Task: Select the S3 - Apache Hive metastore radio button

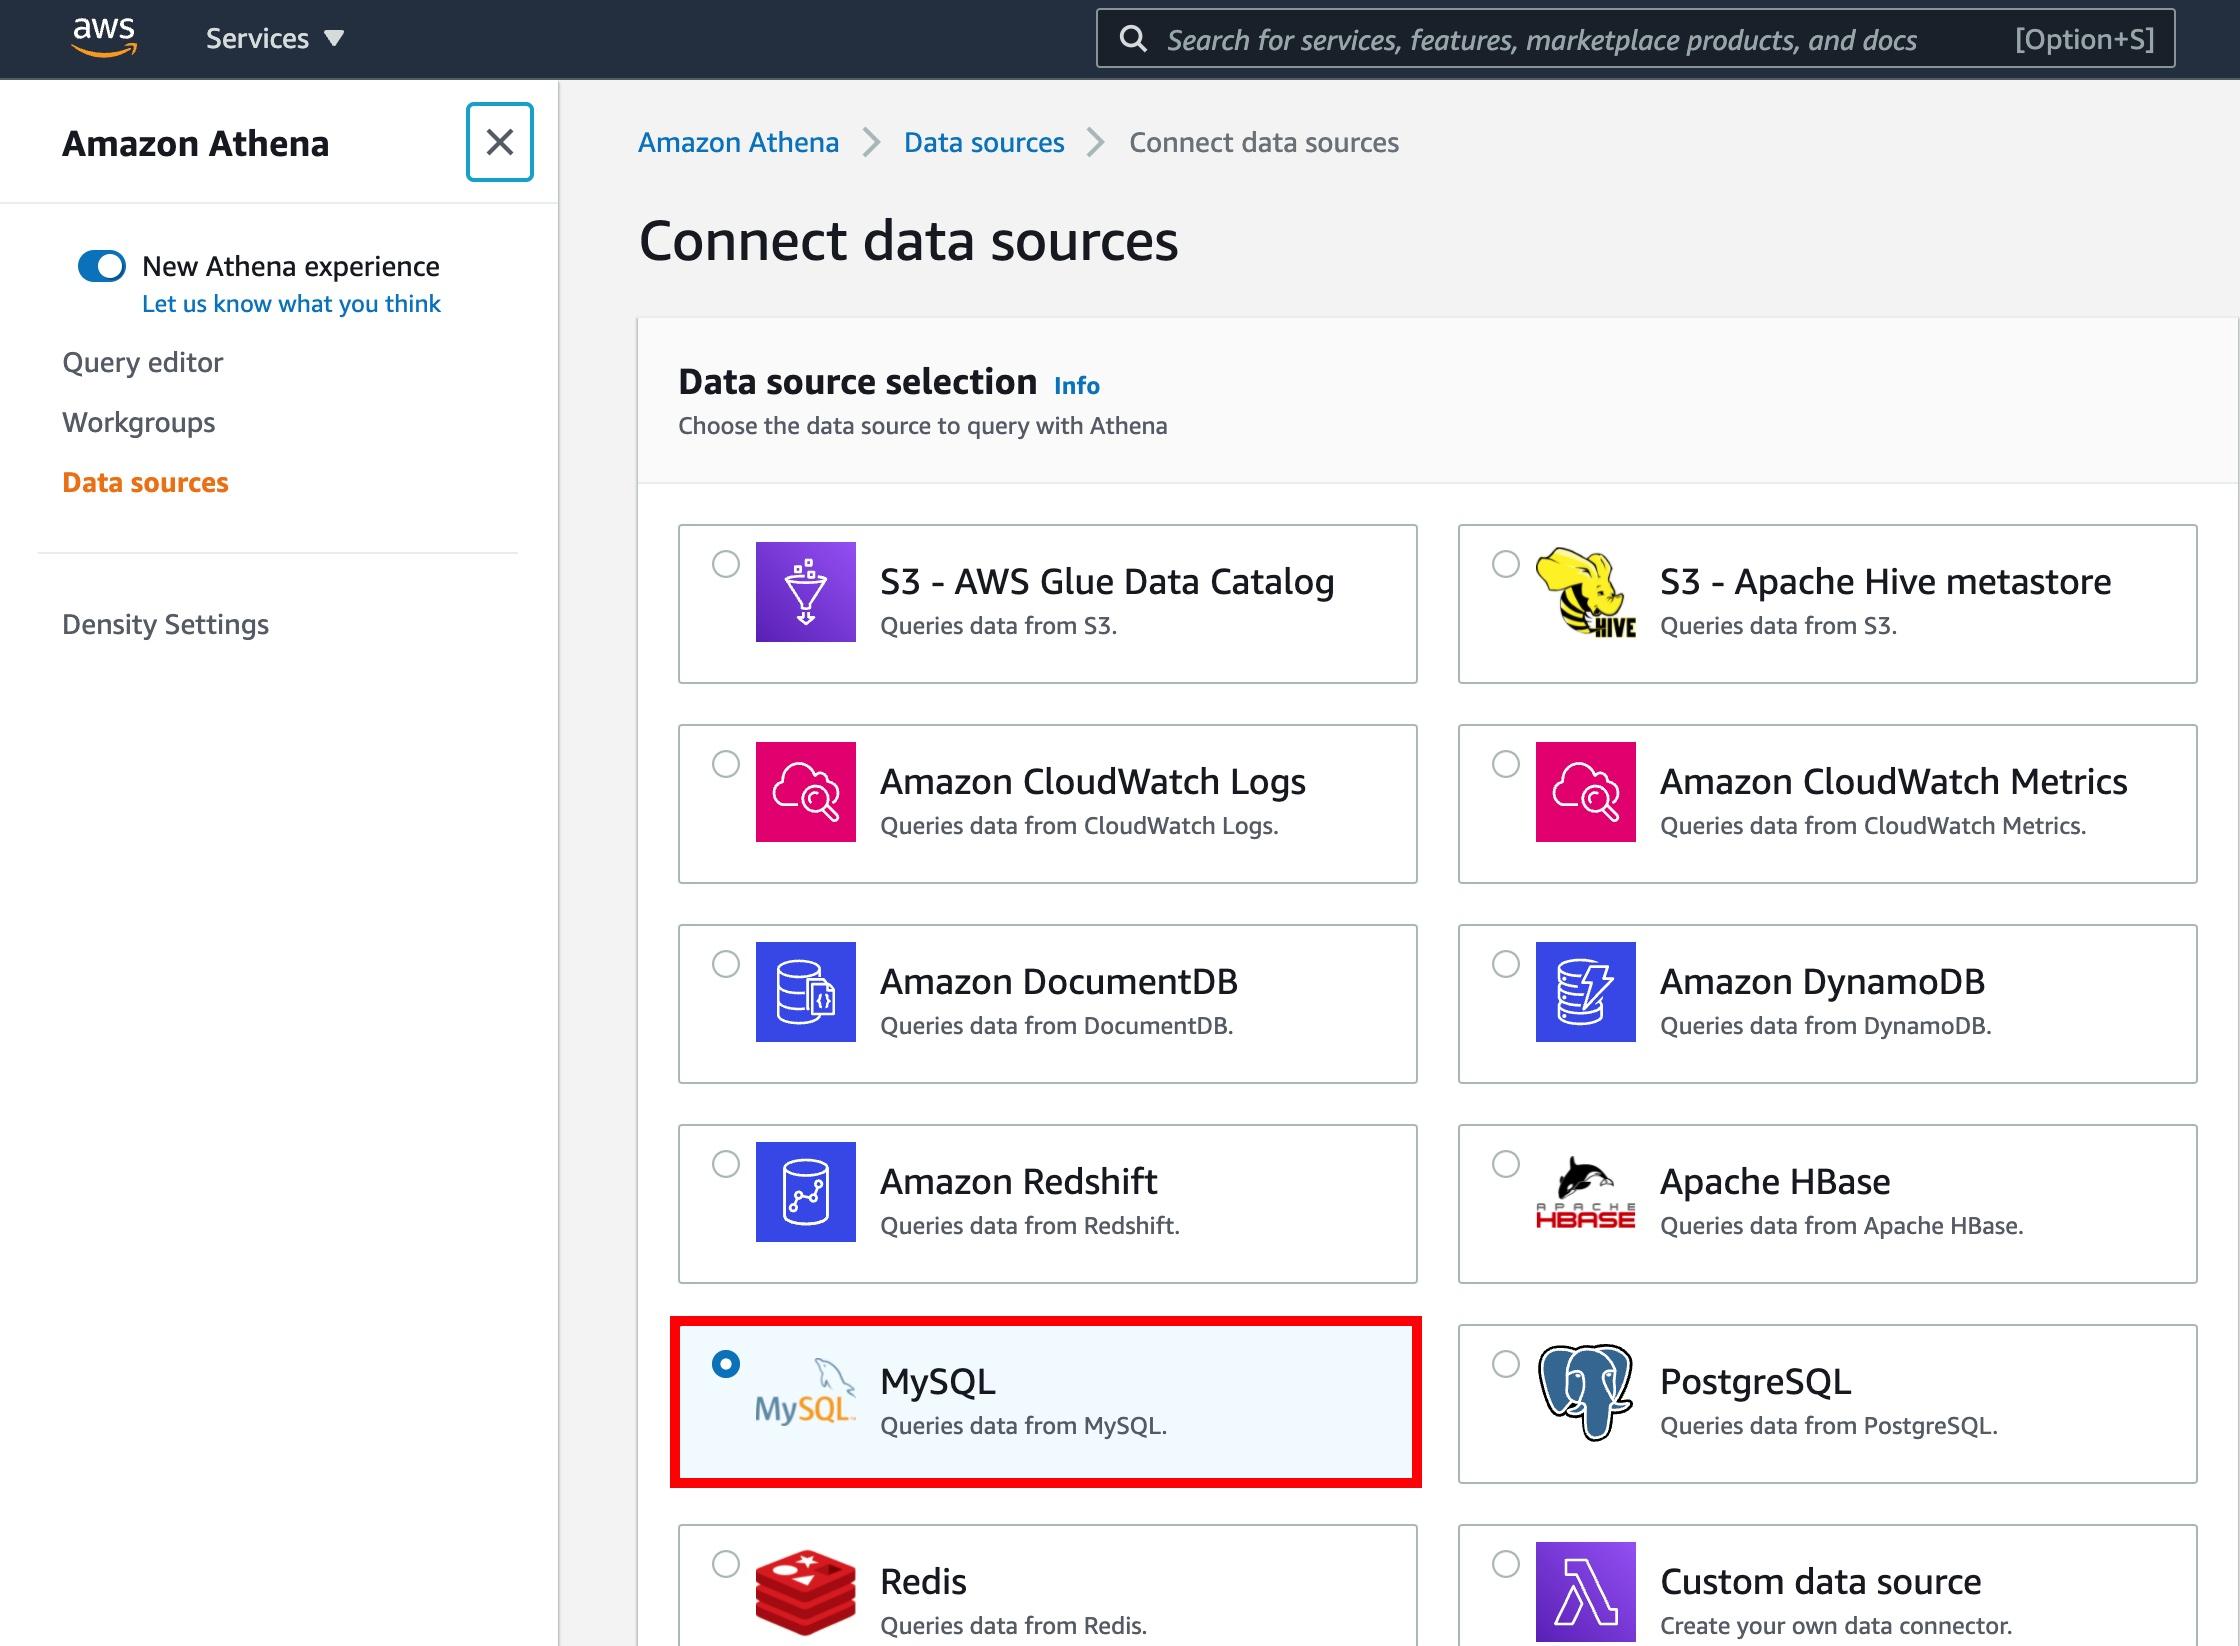Action: (x=1505, y=564)
